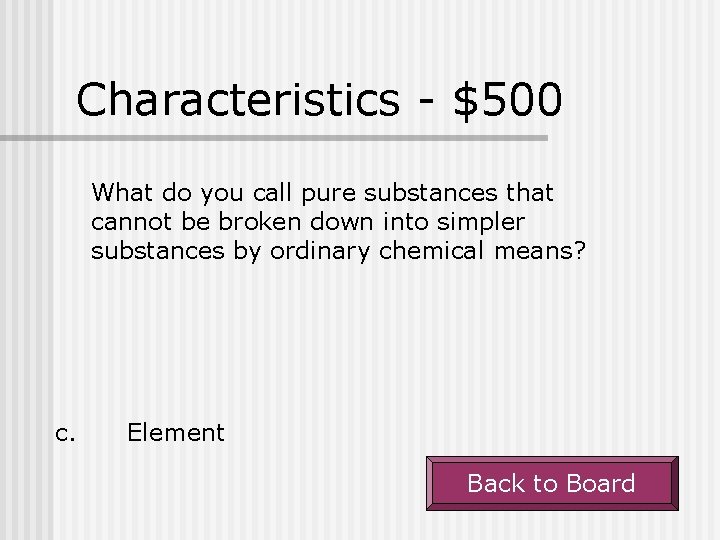Screen dimensions: 720x540
Task: Click the $500 value in title
Action: (507, 100)
